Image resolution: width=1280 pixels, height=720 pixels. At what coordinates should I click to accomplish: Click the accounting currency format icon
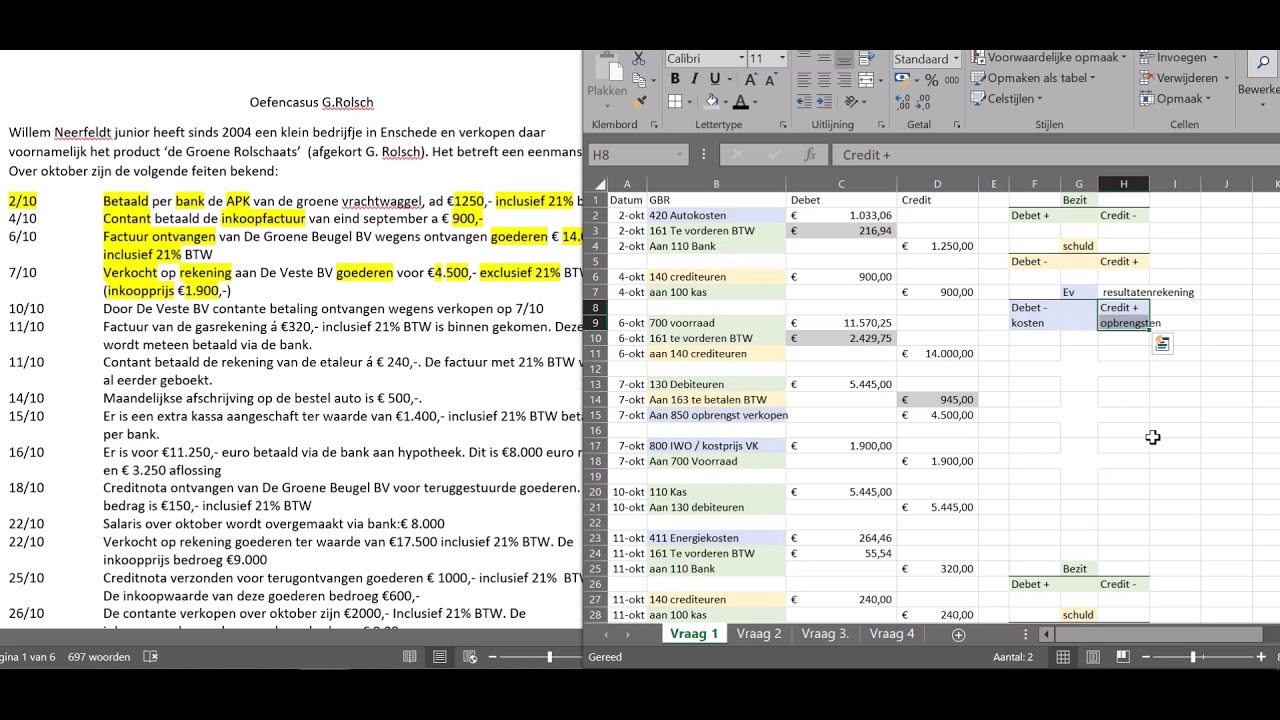tap(901, 80)
